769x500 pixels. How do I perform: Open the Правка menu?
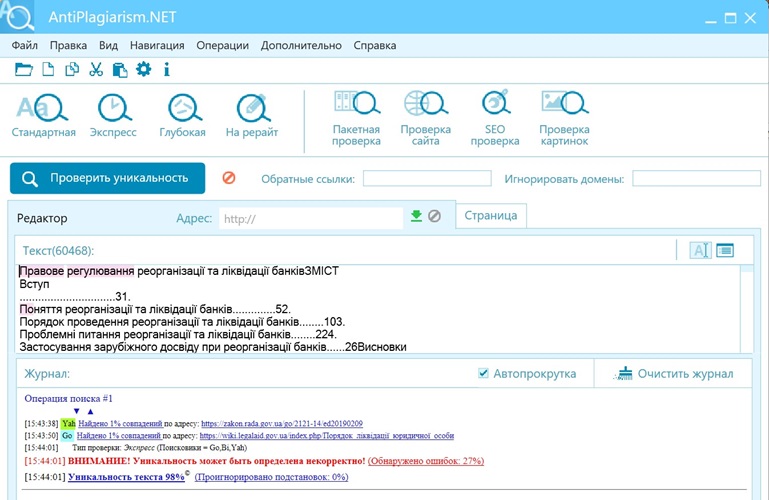[68, 46]
